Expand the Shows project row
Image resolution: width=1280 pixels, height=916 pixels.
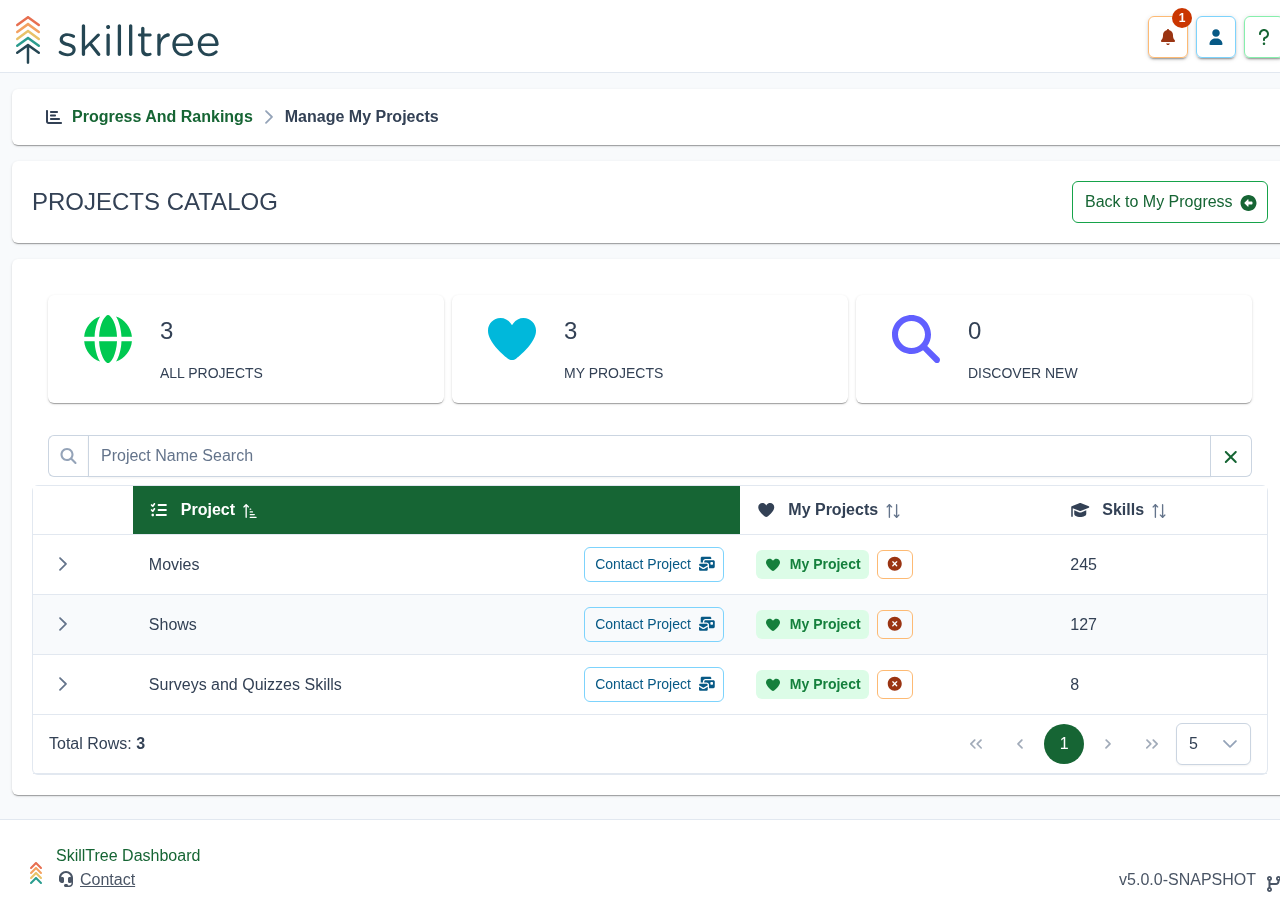coord(62,624)
